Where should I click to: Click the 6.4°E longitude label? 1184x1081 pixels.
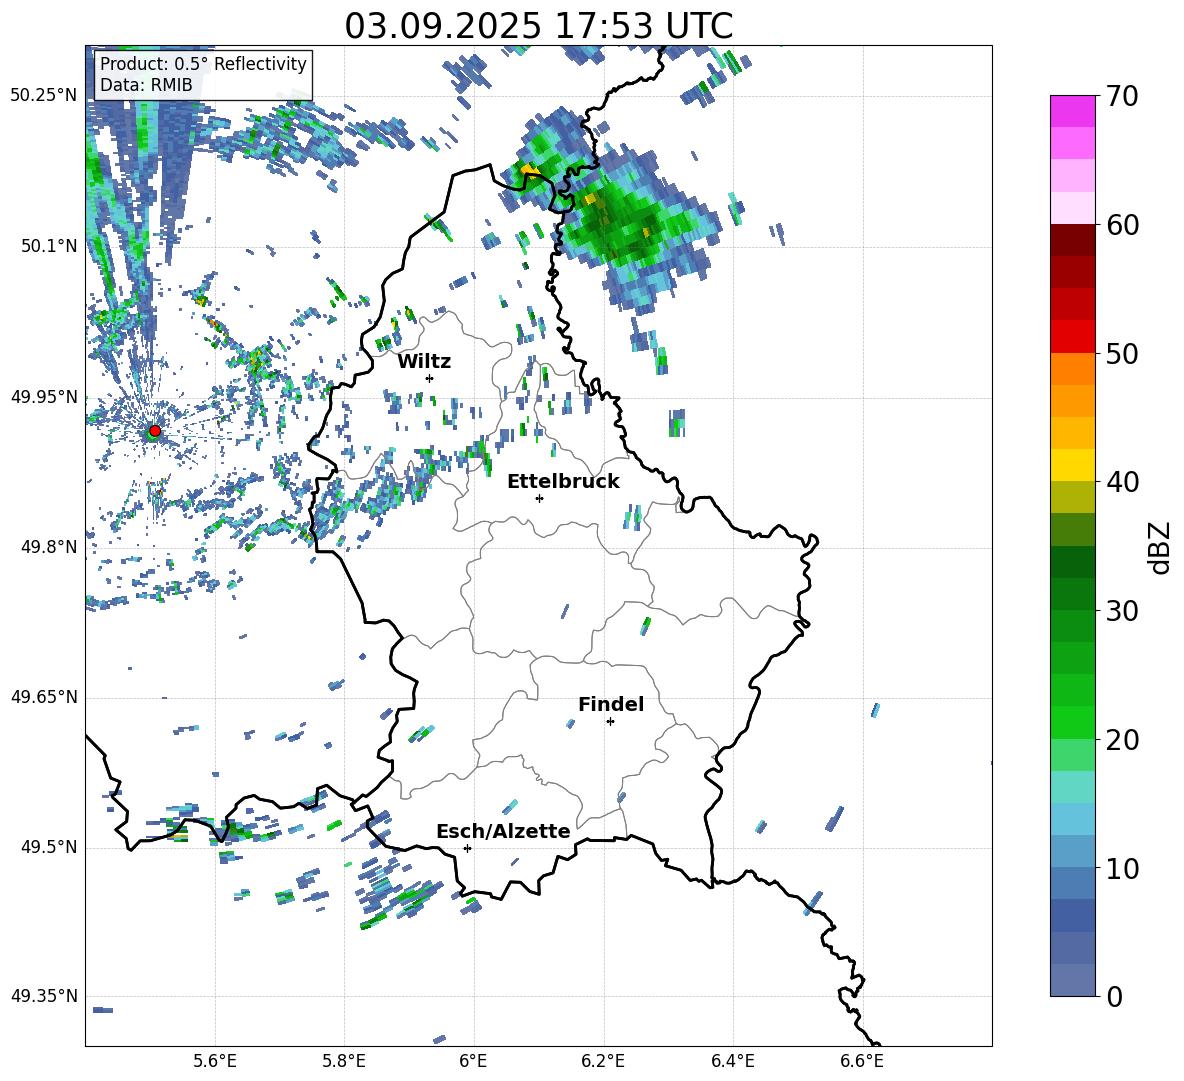733,1061
